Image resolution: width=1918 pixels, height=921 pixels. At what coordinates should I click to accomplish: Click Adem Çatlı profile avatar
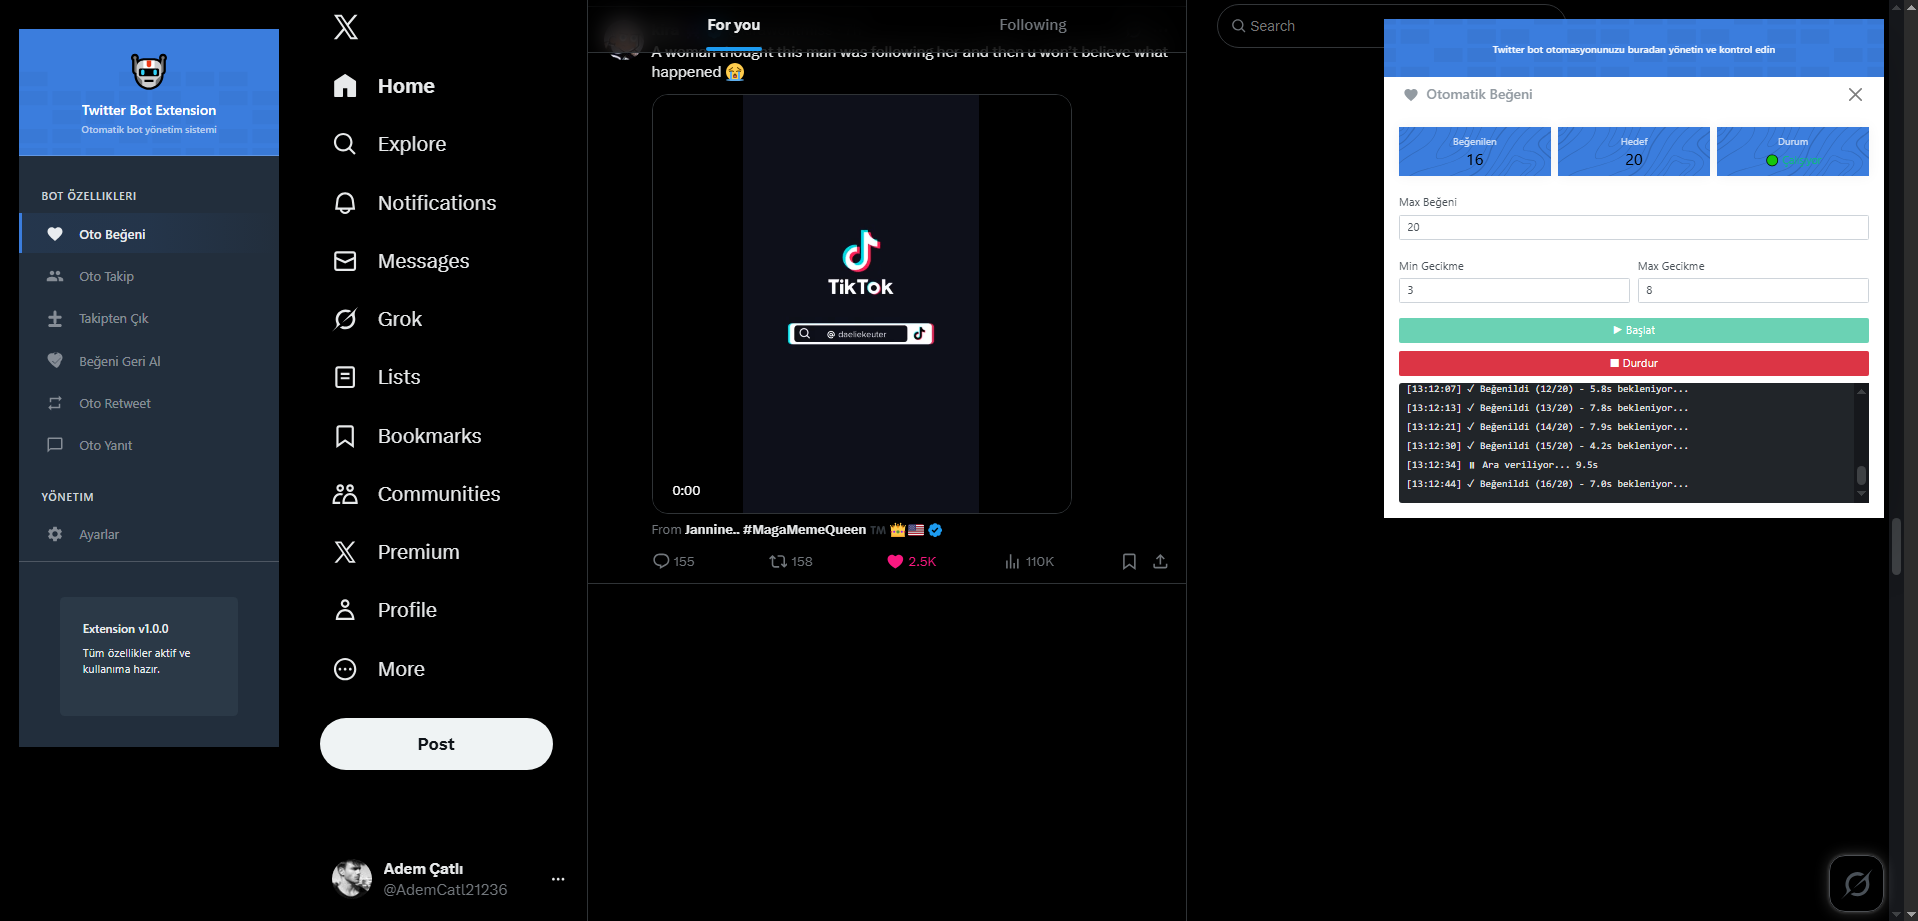pos(352,879)
